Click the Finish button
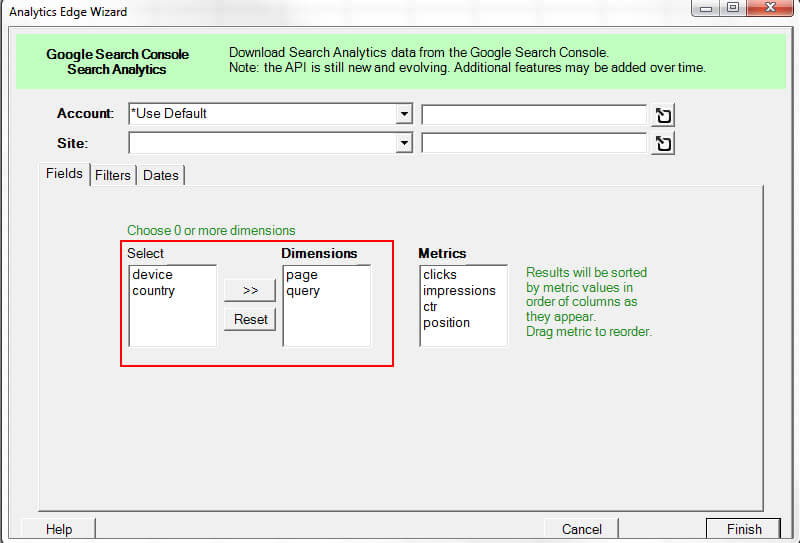 click(x=744, y=529)
